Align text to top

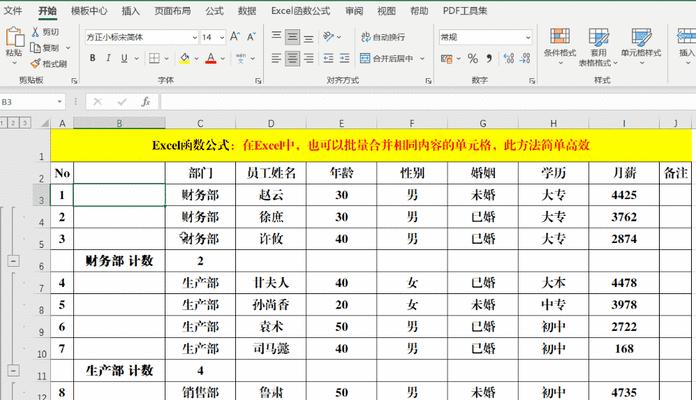pyautogui.click(x=276, y=36)
